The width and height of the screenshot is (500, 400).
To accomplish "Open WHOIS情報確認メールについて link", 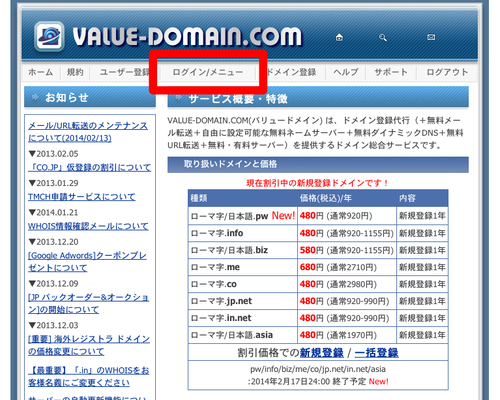I will (88, 226).
